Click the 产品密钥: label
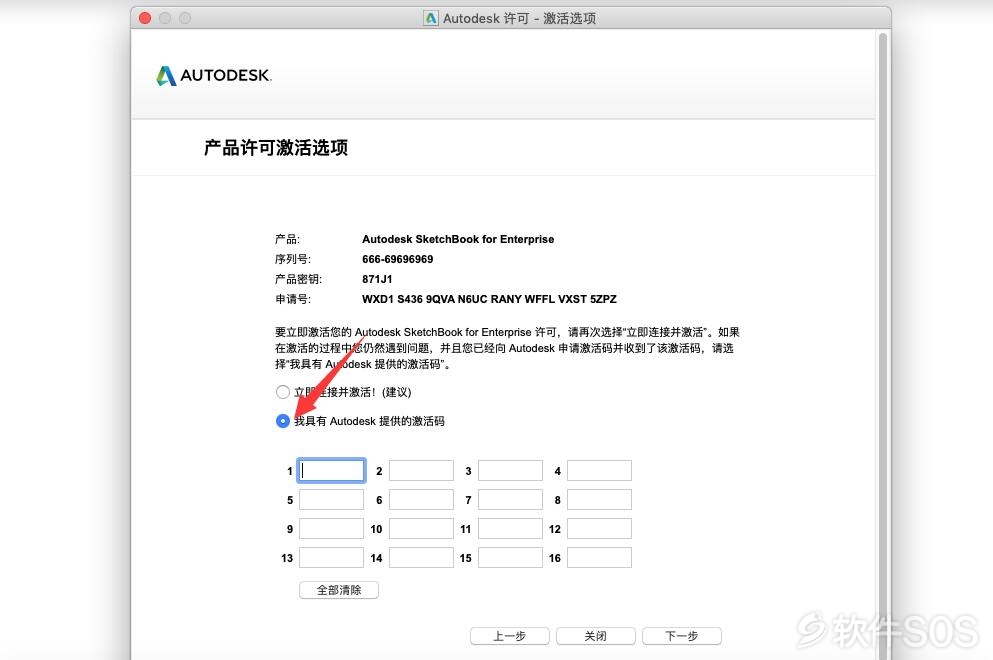993x660 pixels. coord(298,279)
